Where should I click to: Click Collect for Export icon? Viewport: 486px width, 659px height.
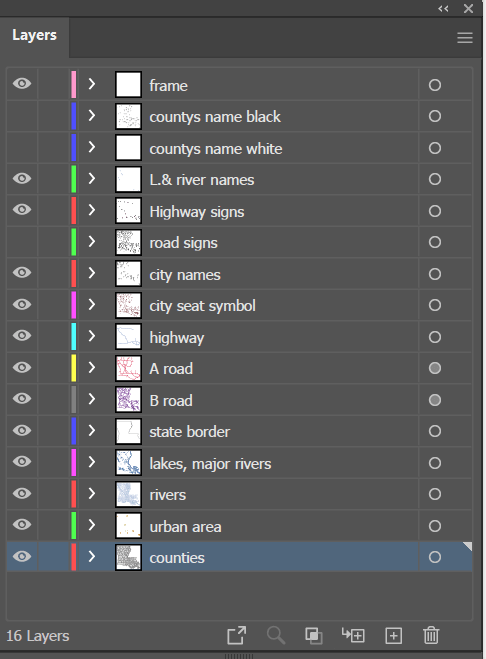236,635
